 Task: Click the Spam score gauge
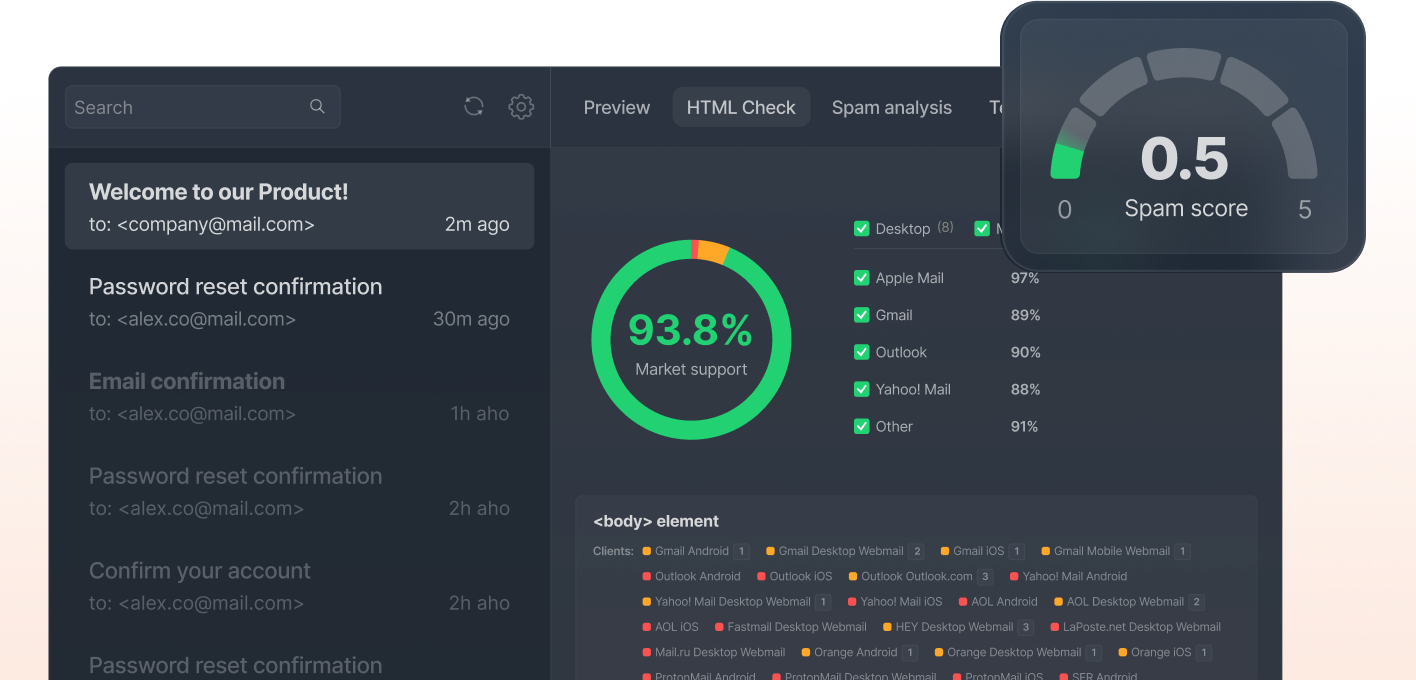pos(1184,140)
